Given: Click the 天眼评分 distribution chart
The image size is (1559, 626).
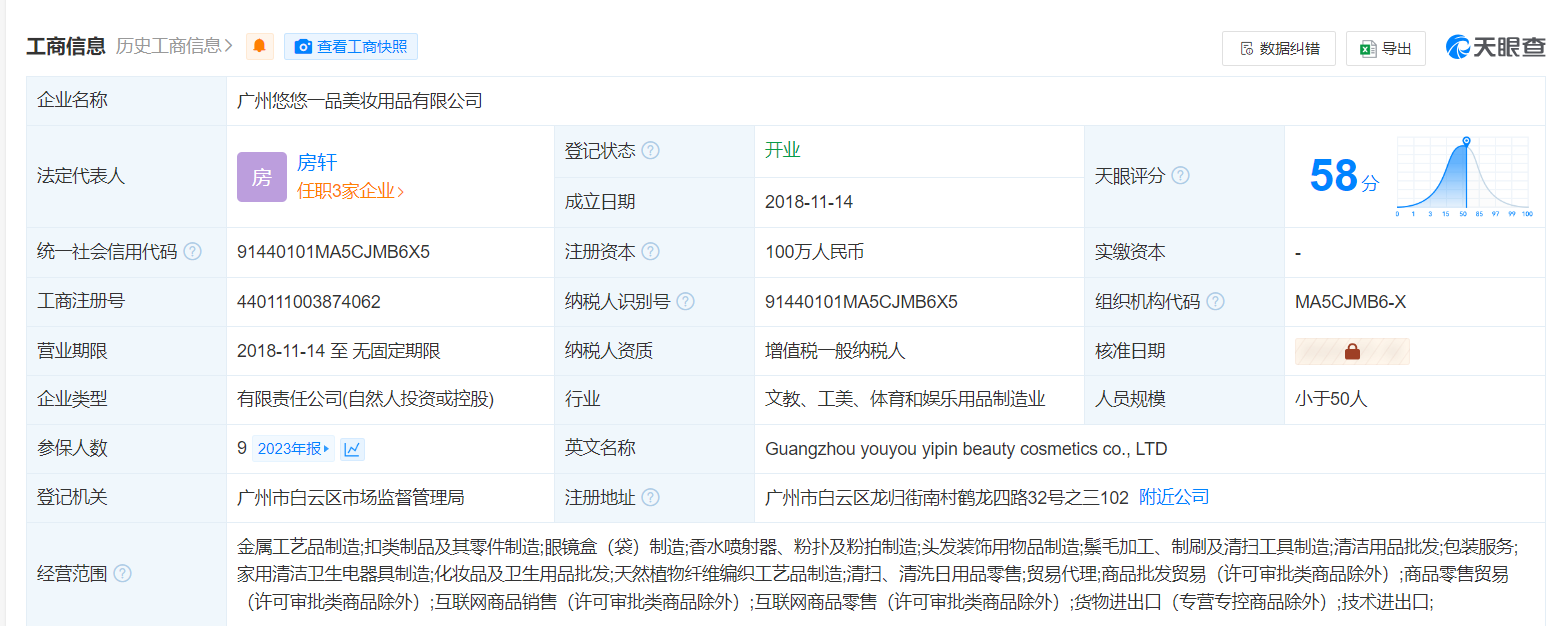Looking at the screenshot, I should pos(1462,177).
